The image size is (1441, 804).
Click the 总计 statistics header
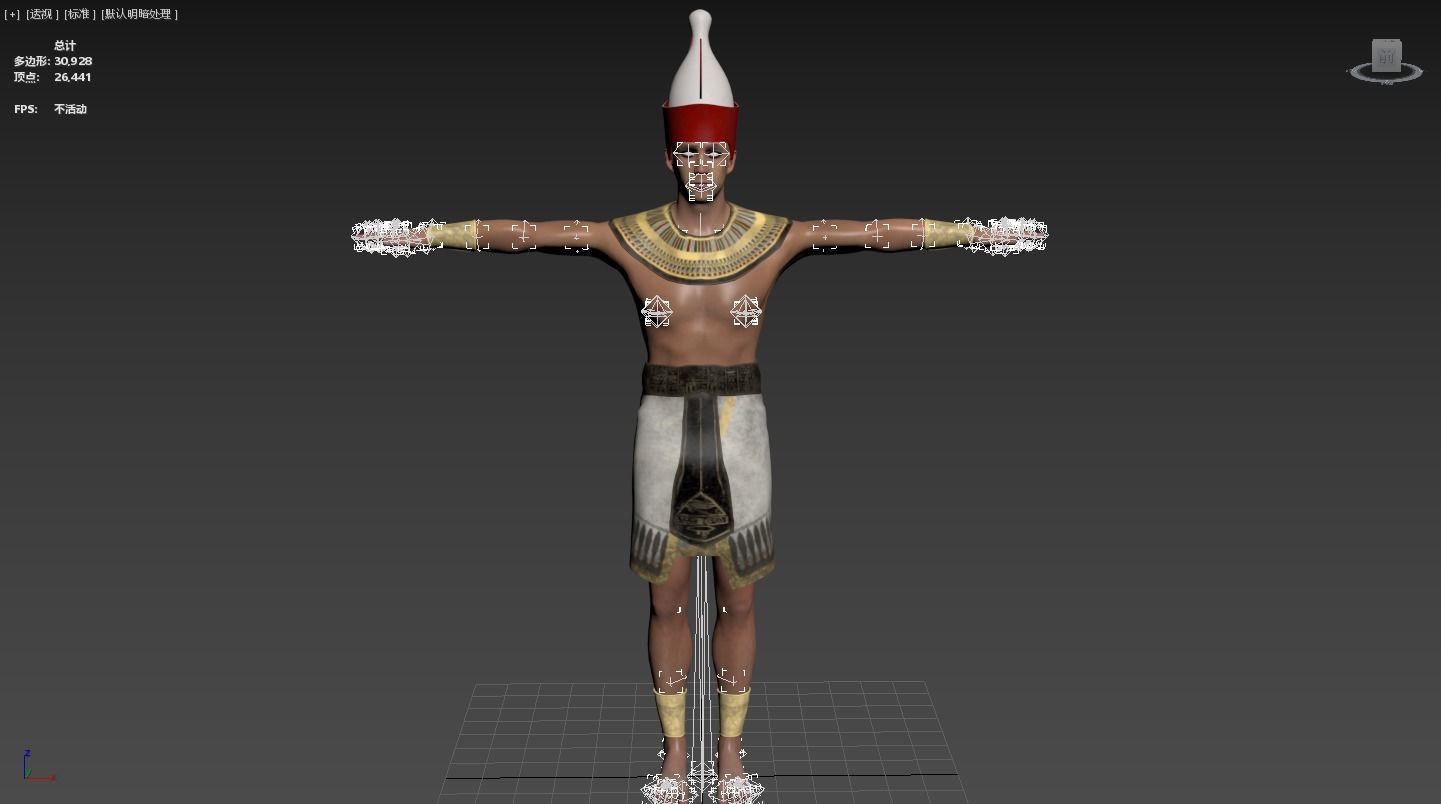(x=65, y=45)
